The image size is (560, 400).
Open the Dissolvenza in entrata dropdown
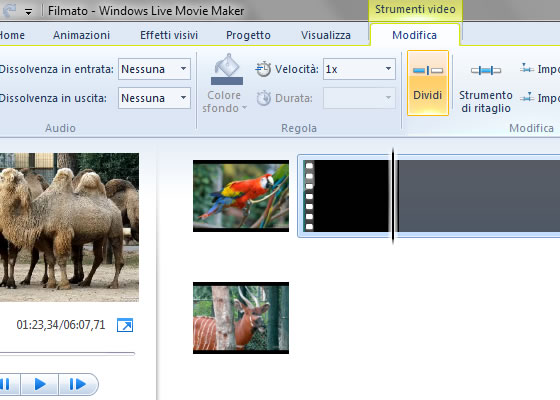coord(154,69)
